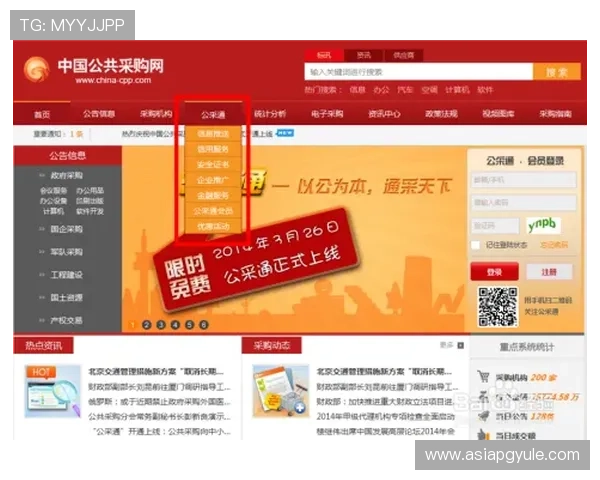Open 资讯中心 in the navigation bar

pyautogui.click(x=384, y=114)
